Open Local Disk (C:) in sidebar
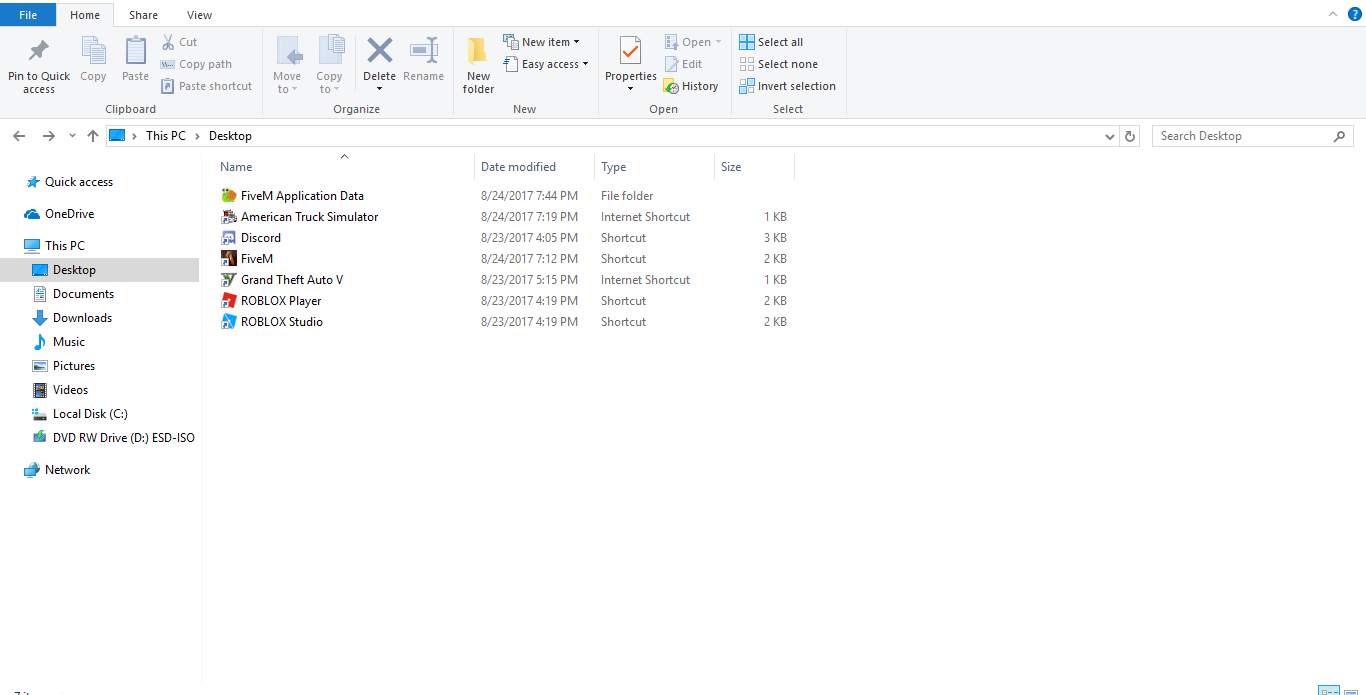The width and height of the screenshot is (1366, 695). pyautogui.click(x=90, y=414)
